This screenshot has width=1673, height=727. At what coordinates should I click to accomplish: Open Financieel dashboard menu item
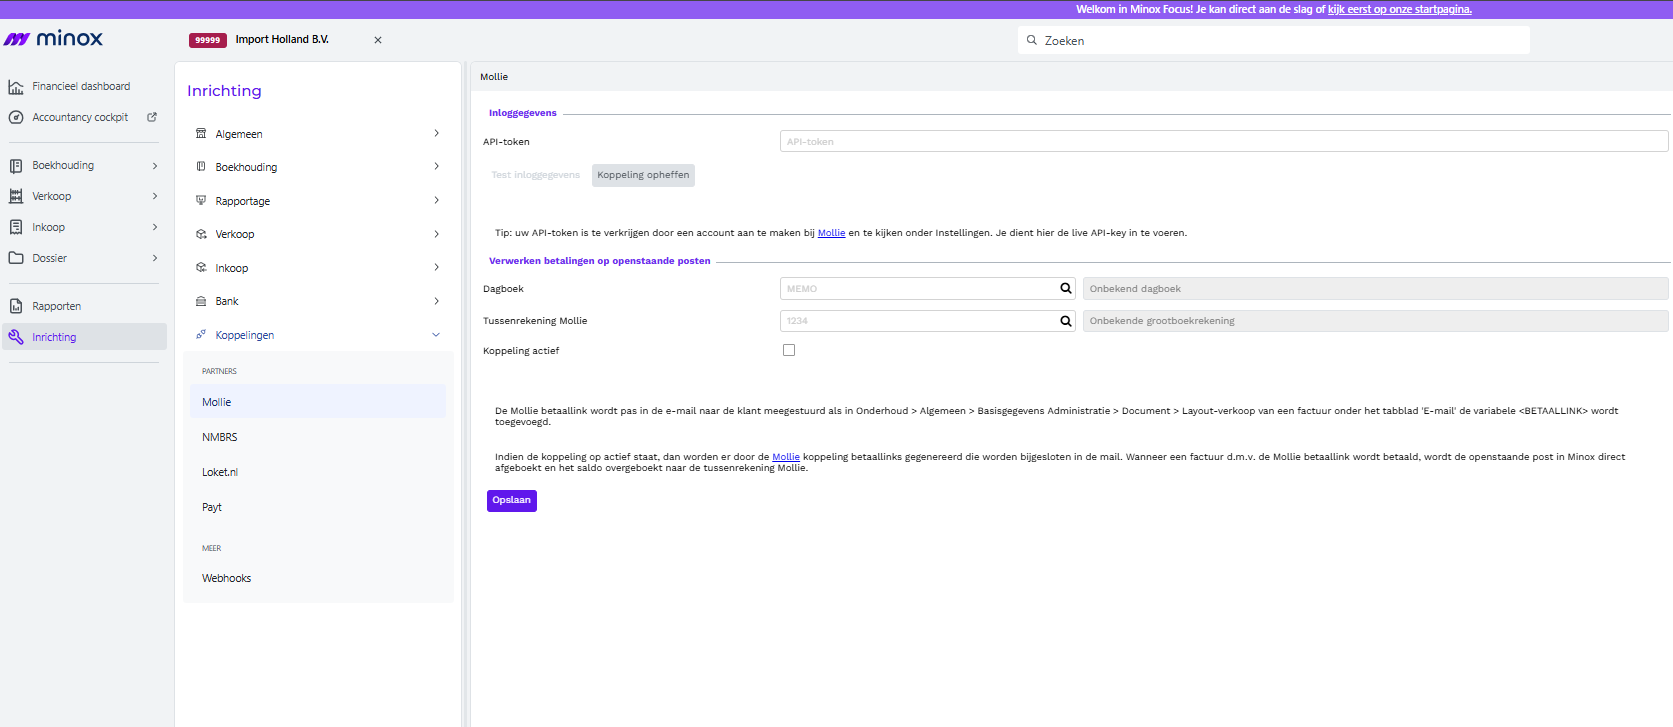click(x=84, y=87)
